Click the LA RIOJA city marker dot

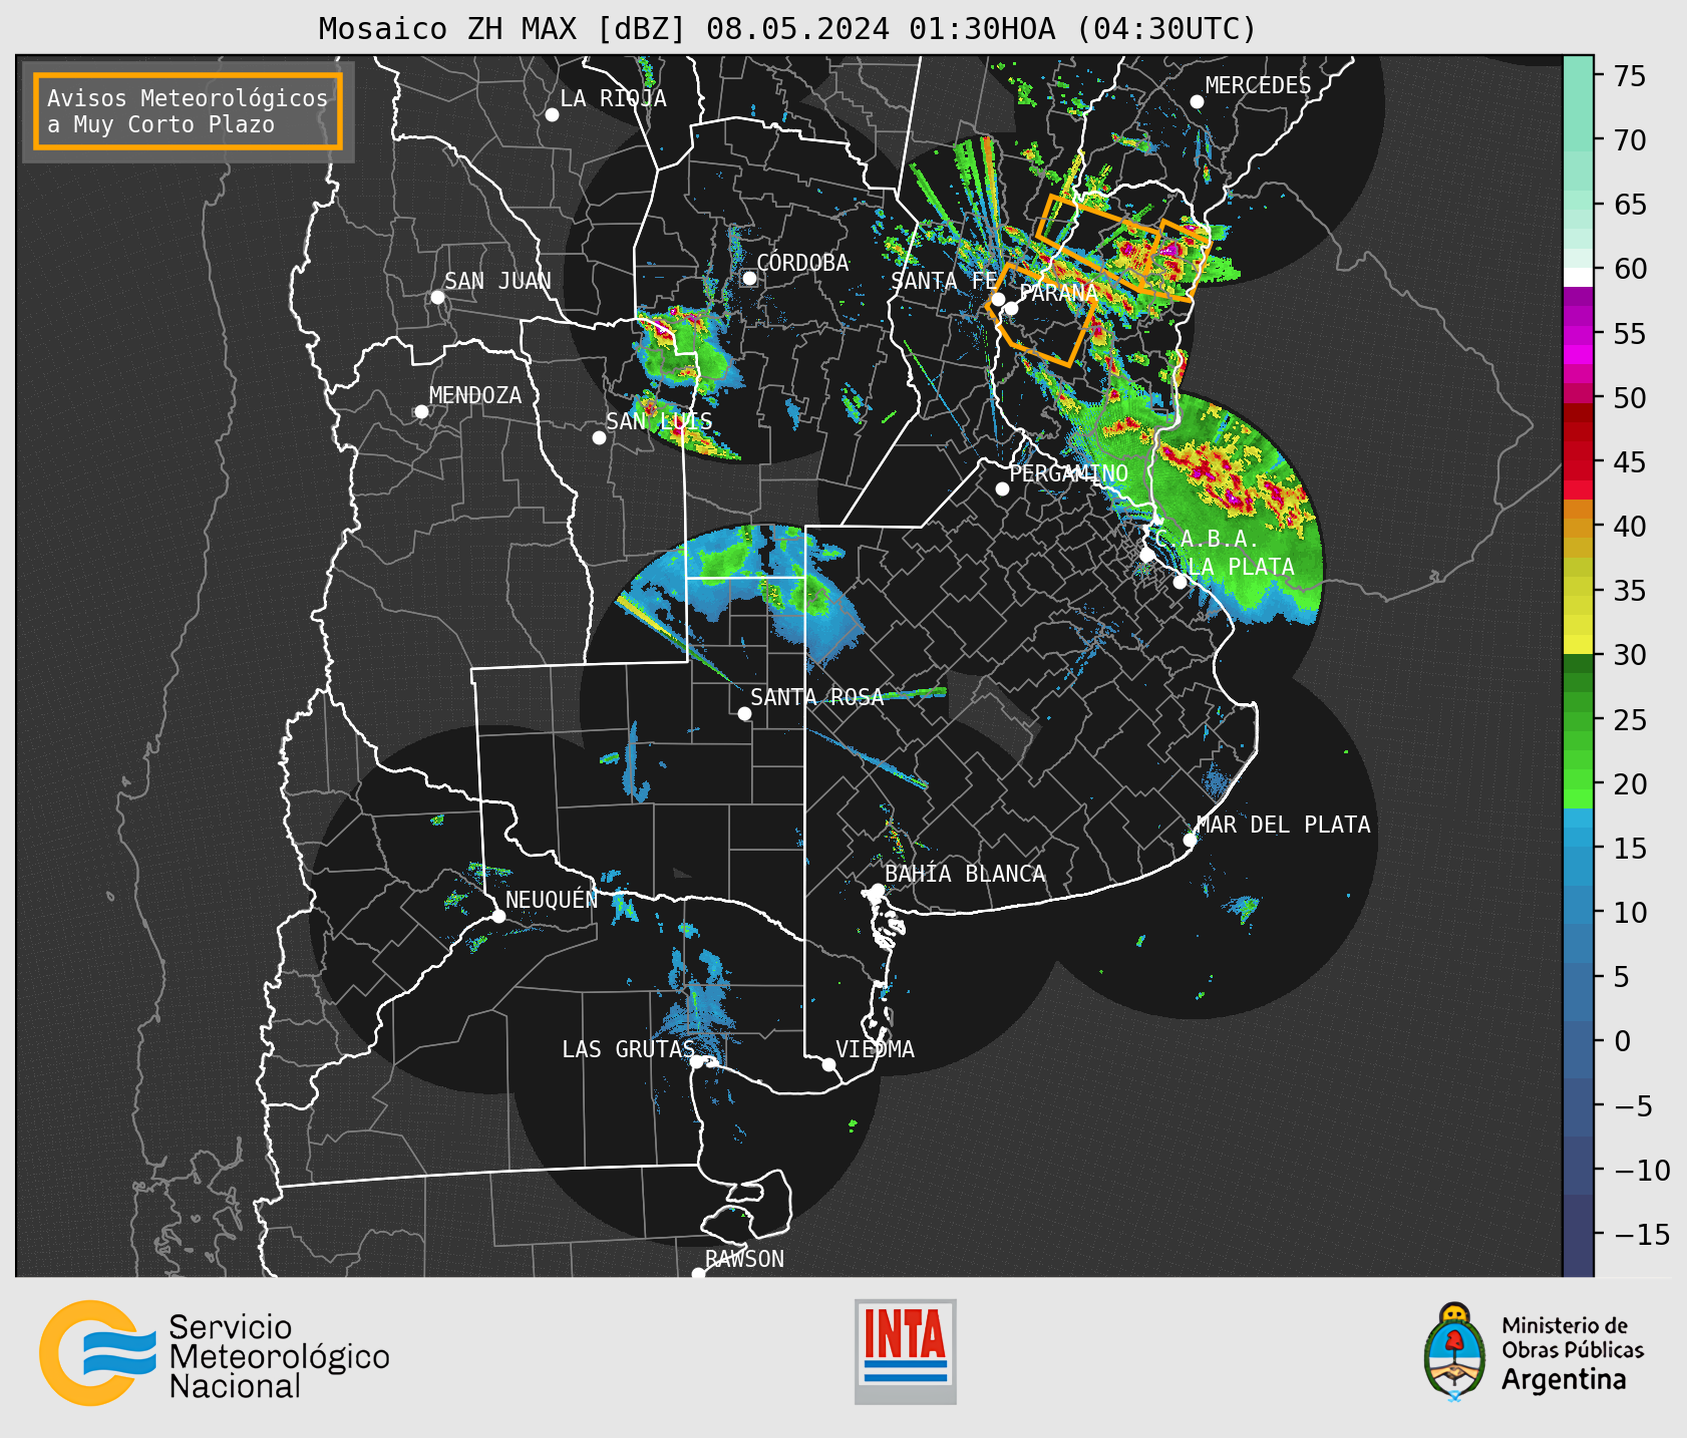[x=552, y=115]
